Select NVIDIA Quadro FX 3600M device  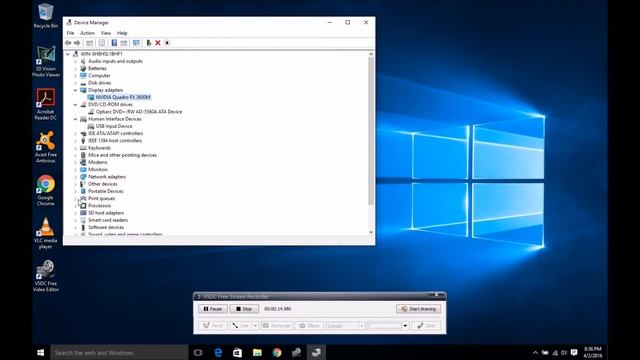click(x=123, y=97)
